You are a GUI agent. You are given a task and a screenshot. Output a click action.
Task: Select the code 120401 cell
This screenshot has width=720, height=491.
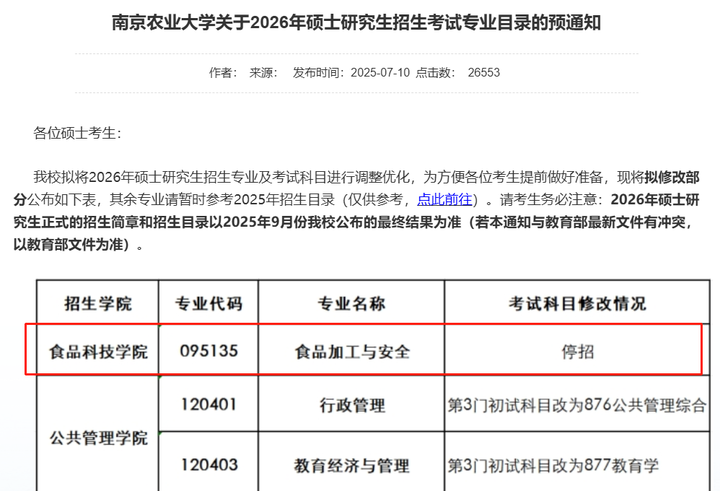pyautogui.click(x=208, y=404)
